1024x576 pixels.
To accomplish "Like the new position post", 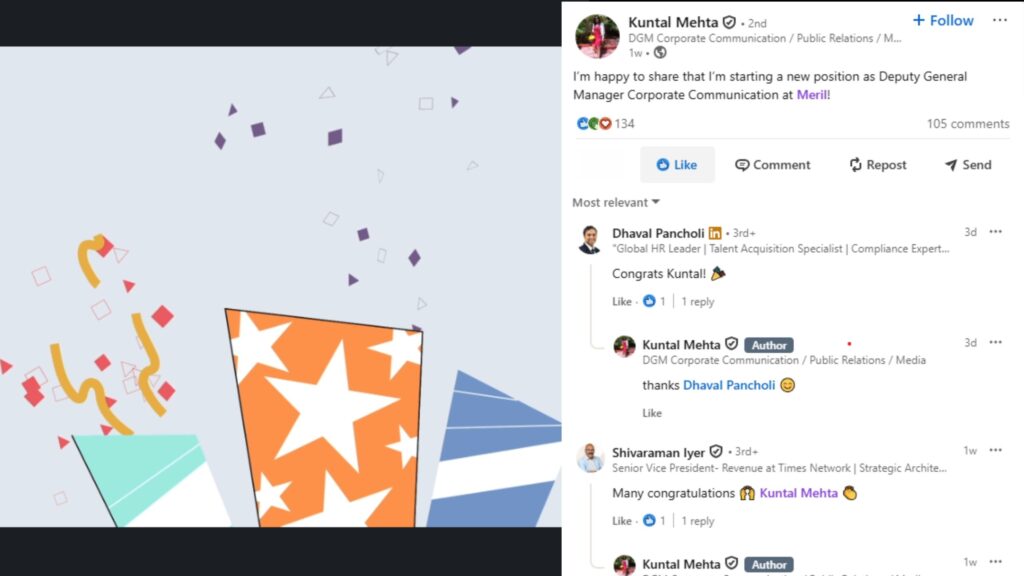I will click(677, 165).
